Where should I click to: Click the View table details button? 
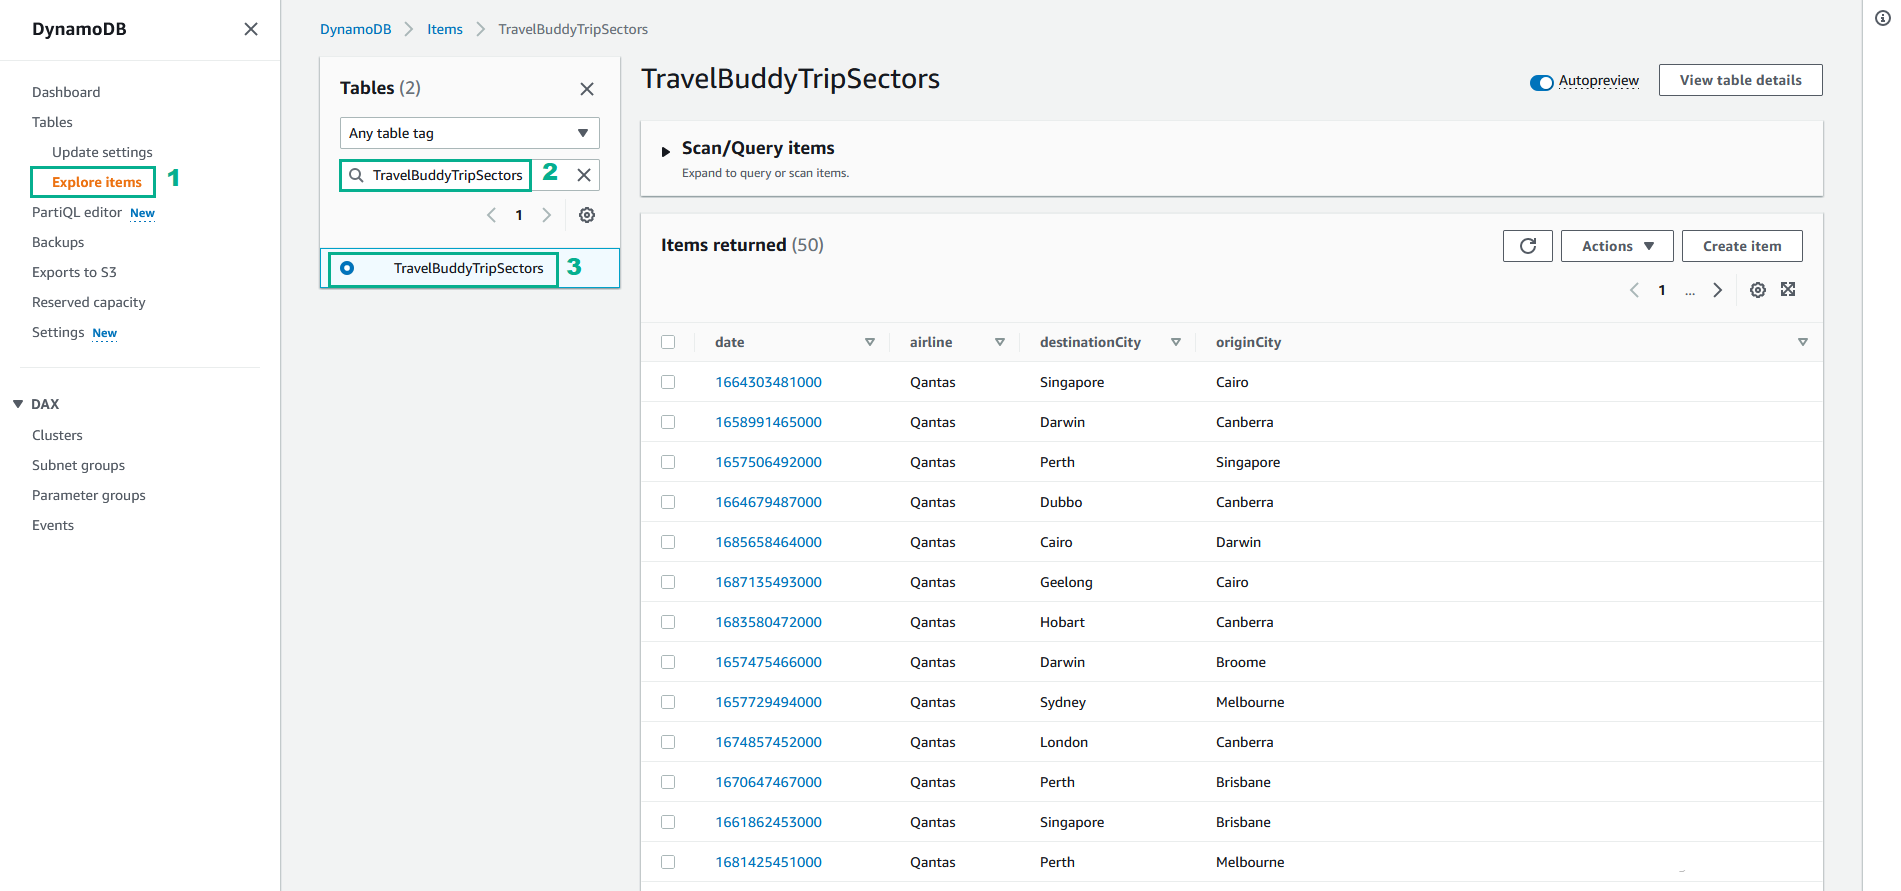(x=1740, y=80)
